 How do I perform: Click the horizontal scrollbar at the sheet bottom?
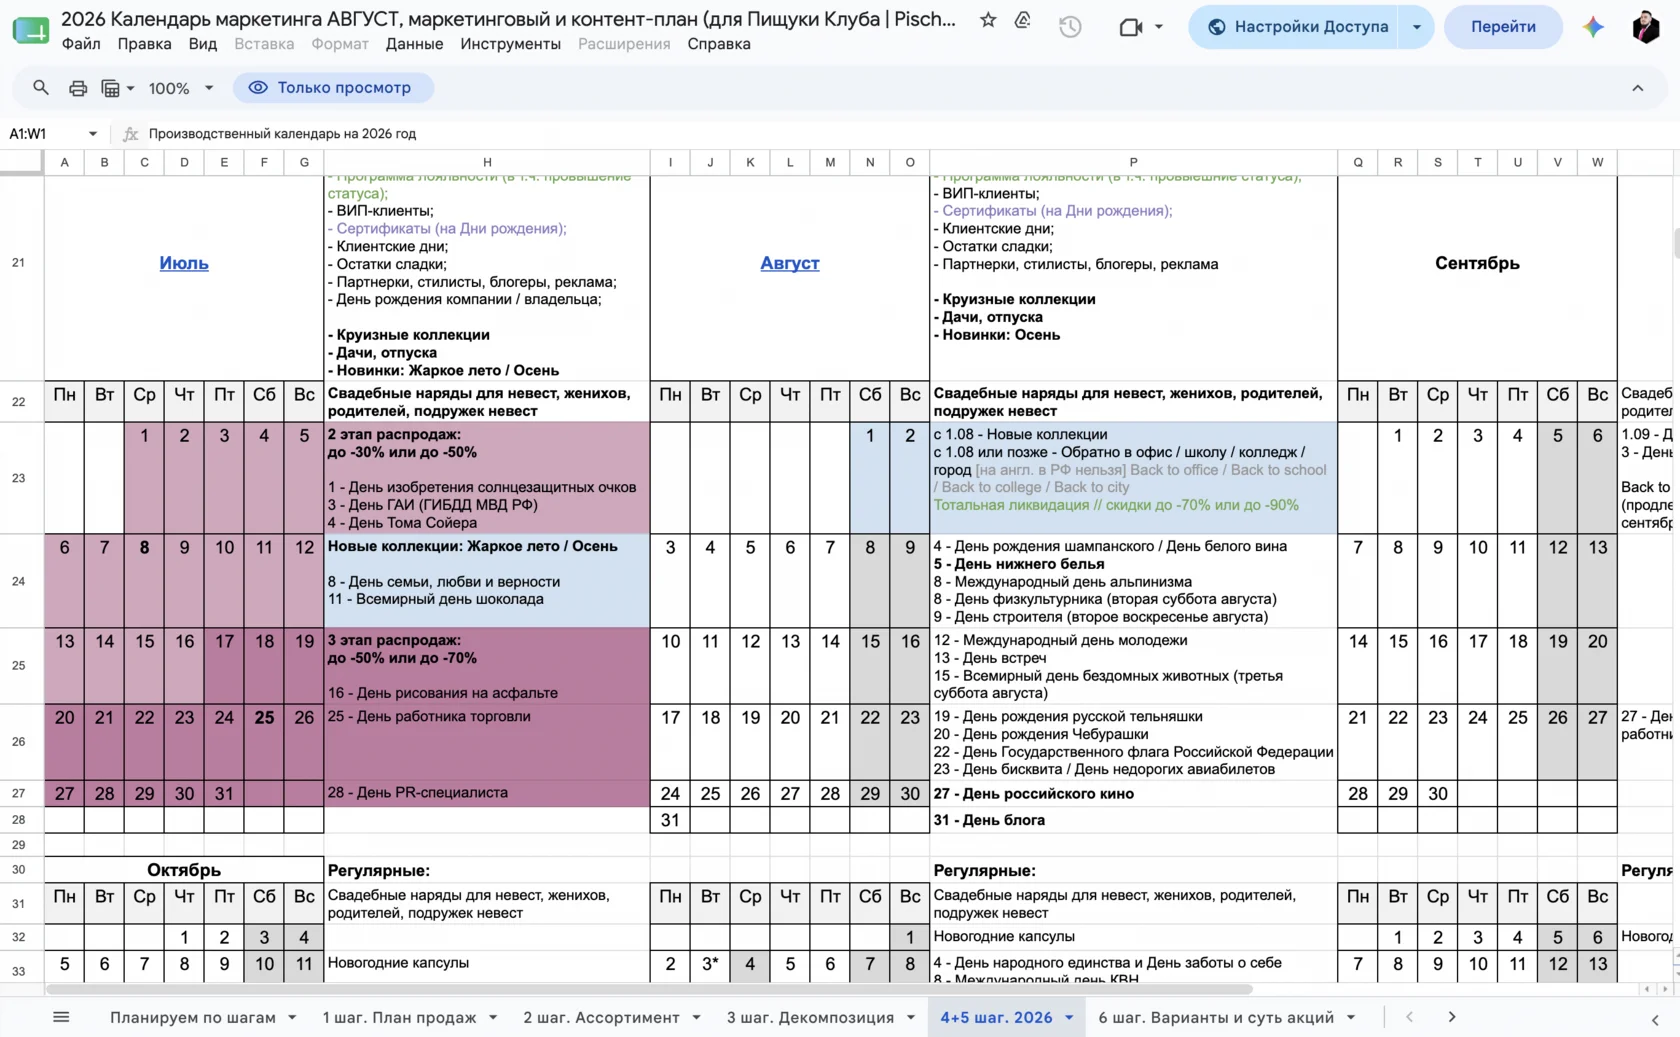click(x=649, y=989)
